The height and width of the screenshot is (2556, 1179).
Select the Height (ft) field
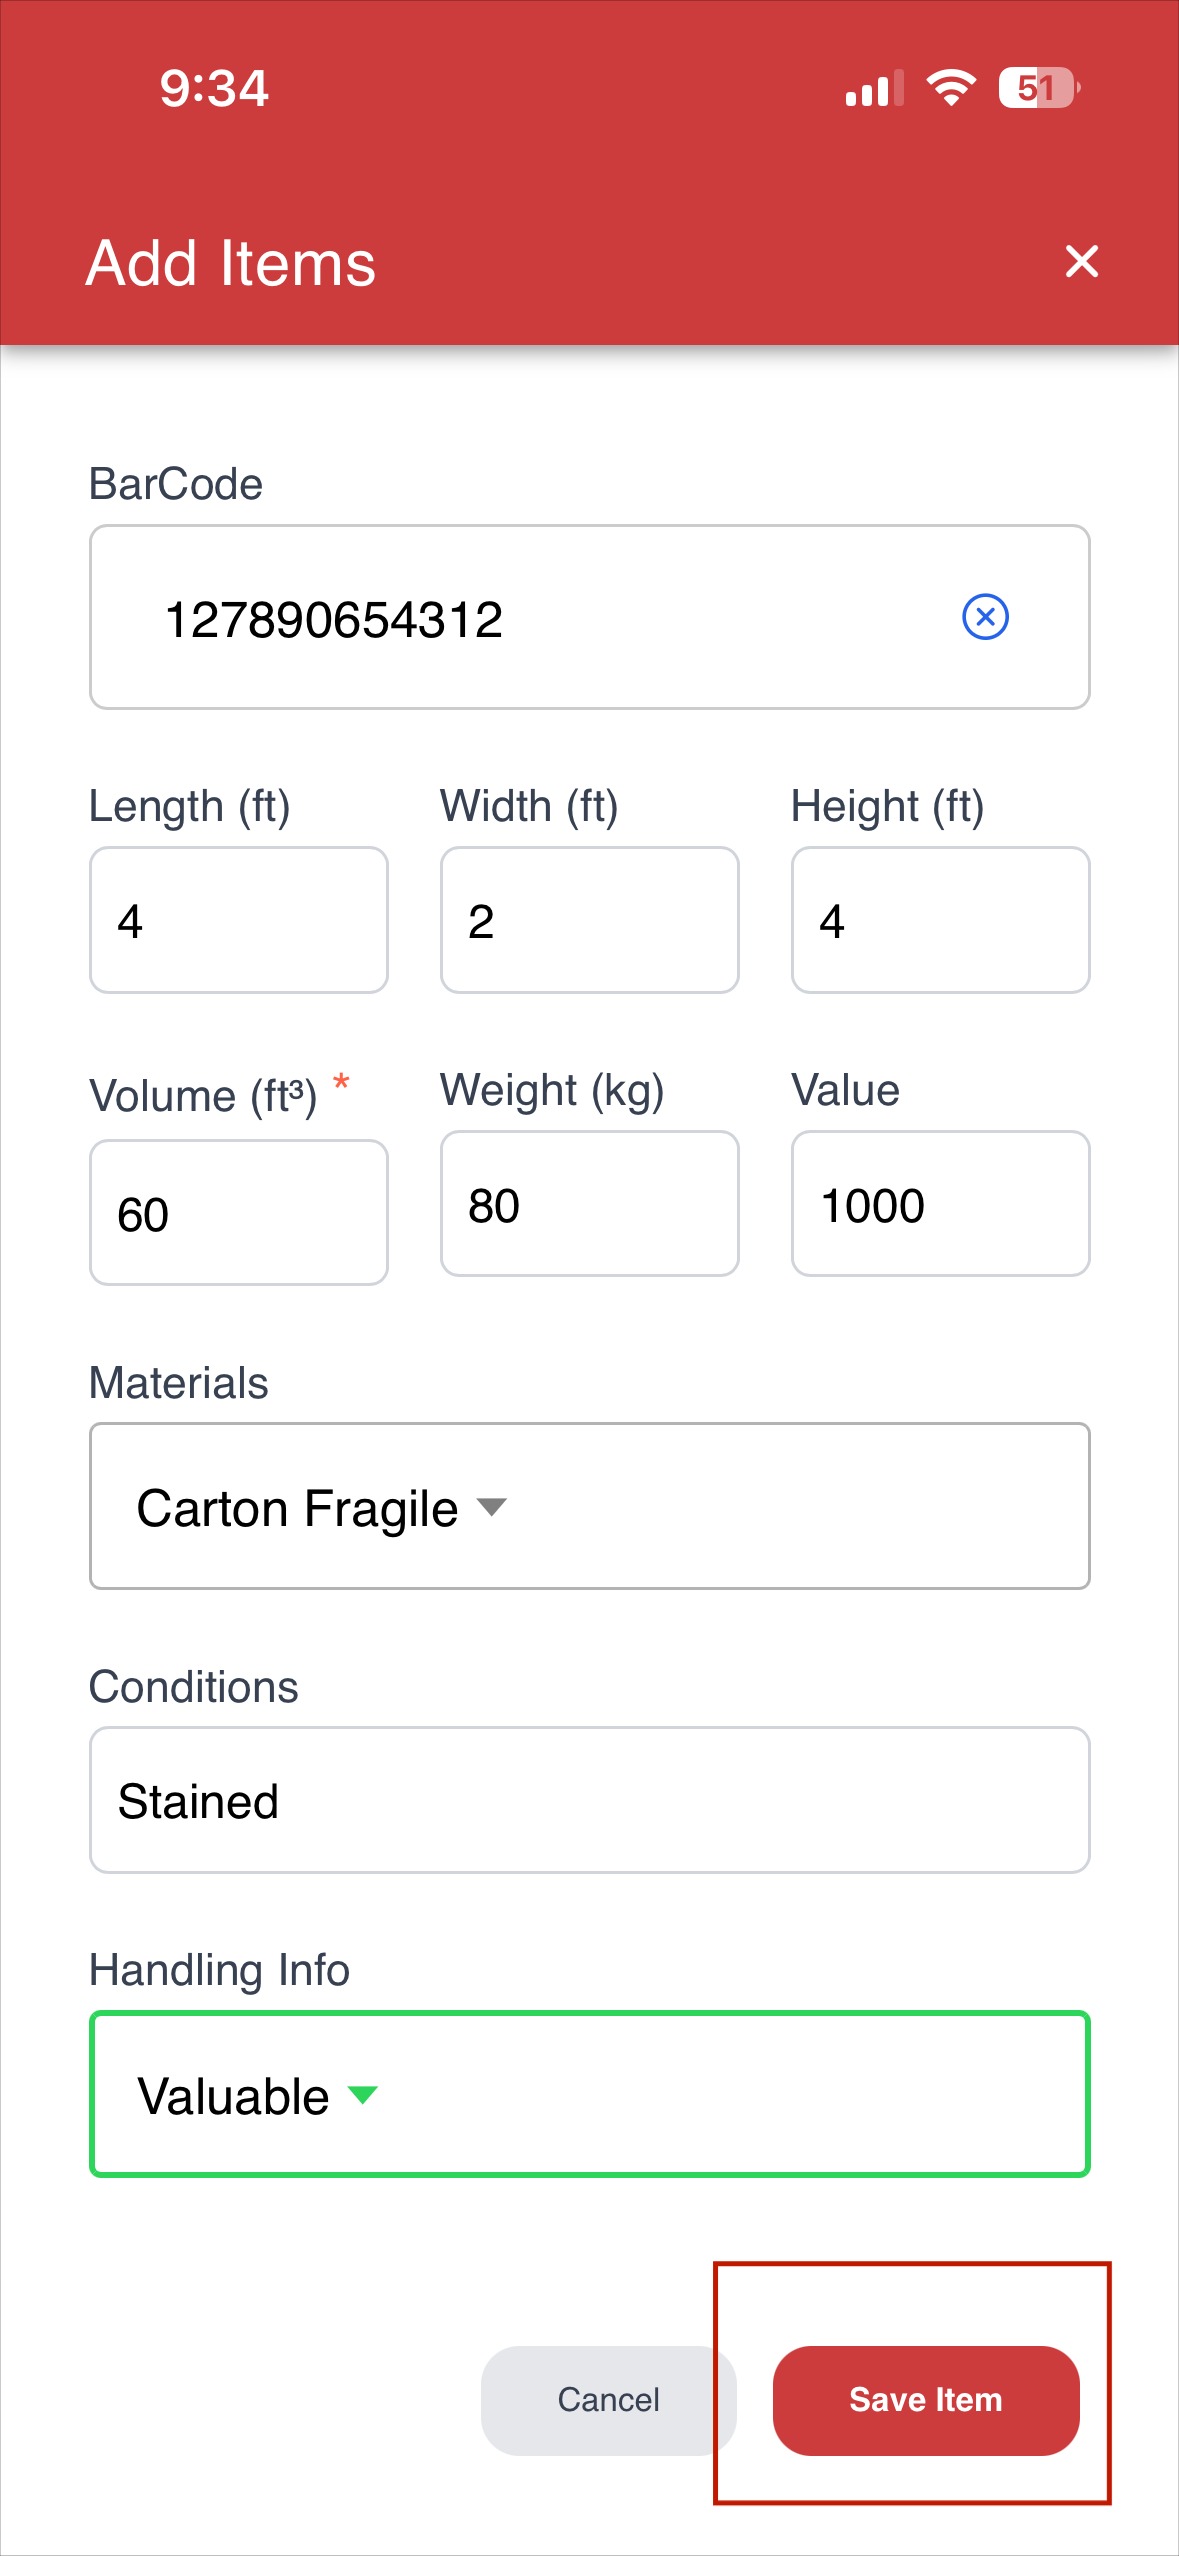(941, 920)
